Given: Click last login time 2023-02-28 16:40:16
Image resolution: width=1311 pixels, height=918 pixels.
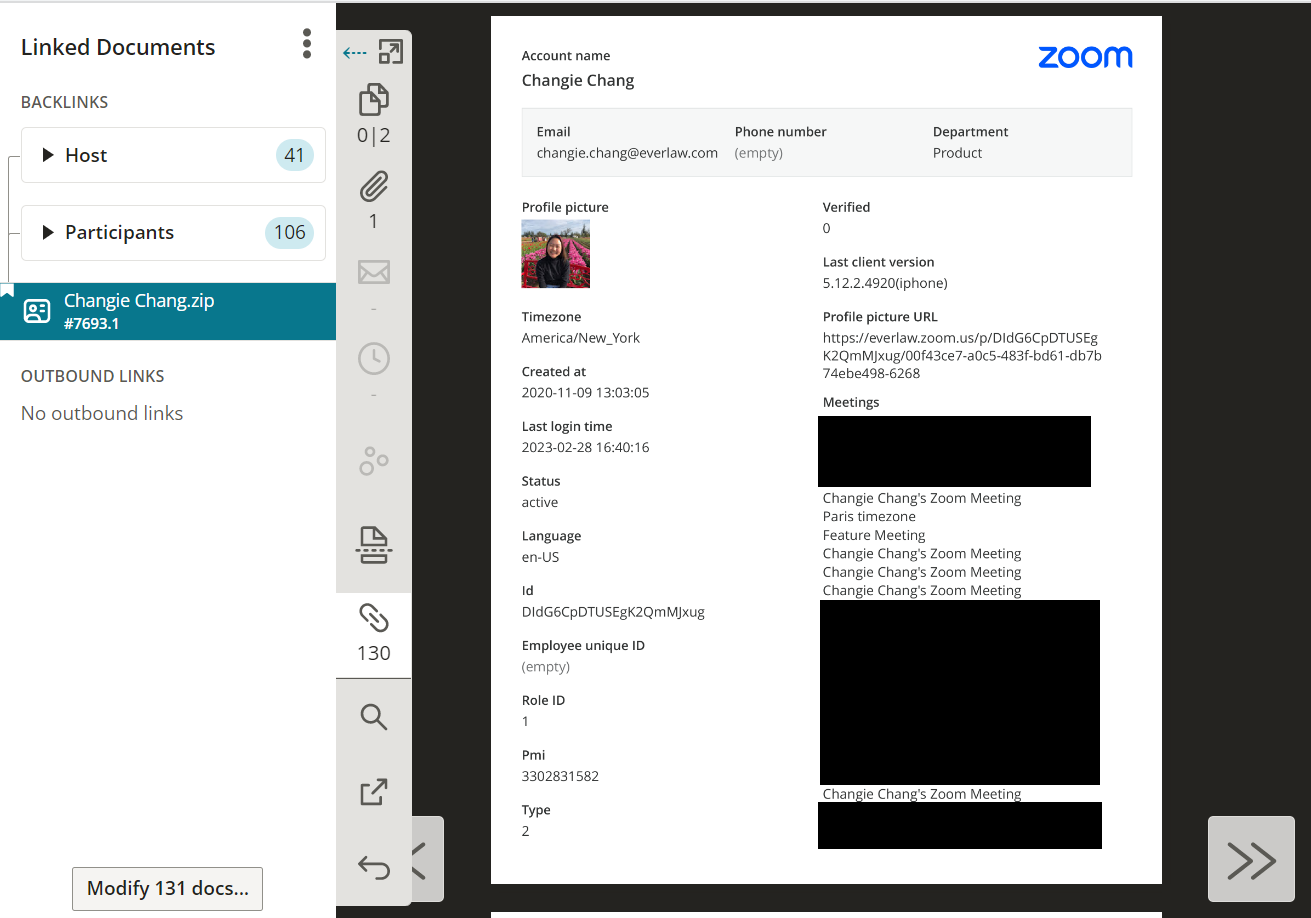Looking at the screenshot, I should [x=585, y=448].
